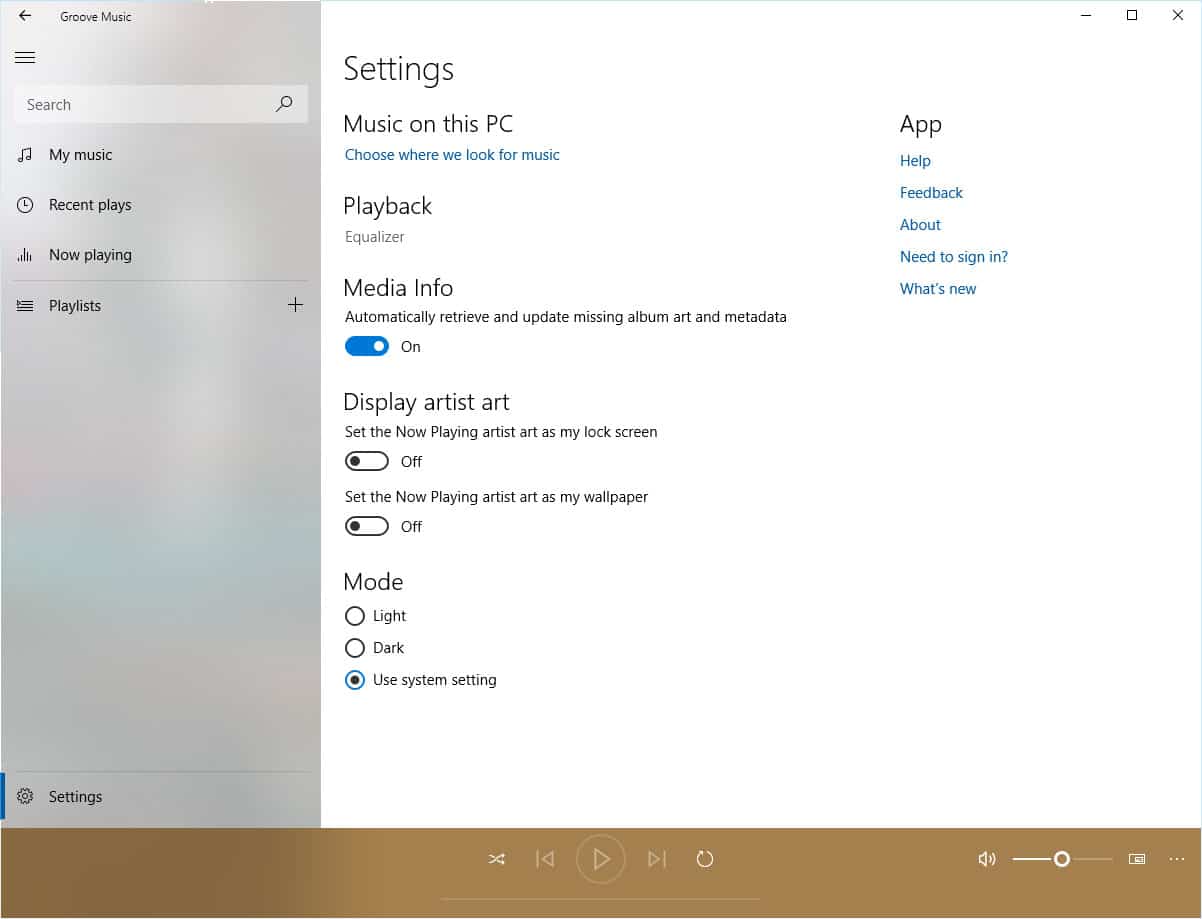
Task: Click Choose where we look for music
Action: 452,155
